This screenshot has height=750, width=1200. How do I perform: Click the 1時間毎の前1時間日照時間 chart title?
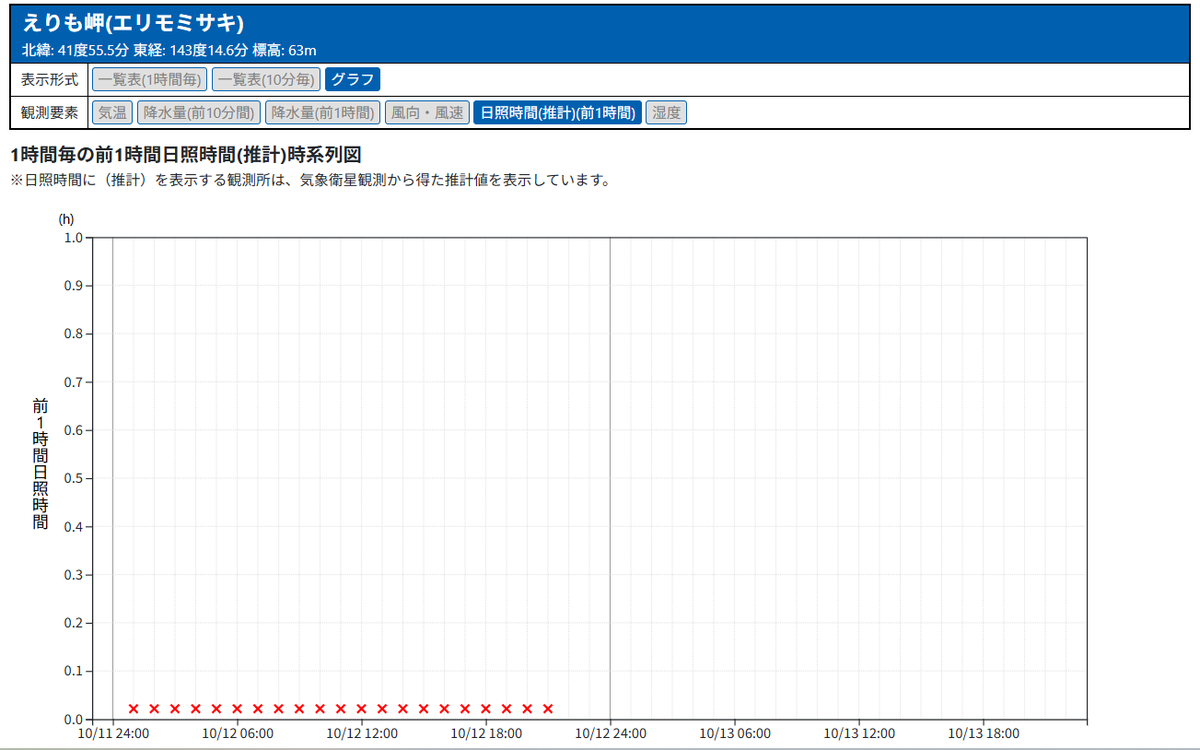tap(184, 155)
